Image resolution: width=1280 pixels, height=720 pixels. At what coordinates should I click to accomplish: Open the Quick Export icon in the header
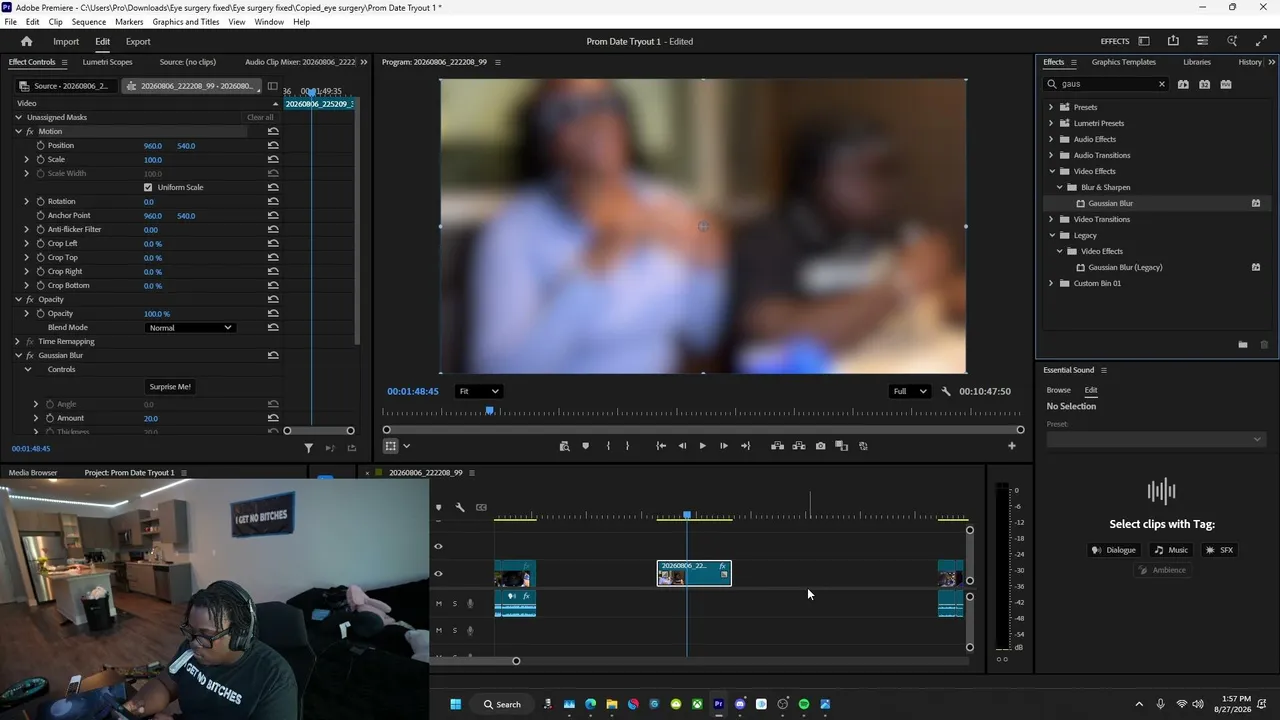click(1173, 41)
